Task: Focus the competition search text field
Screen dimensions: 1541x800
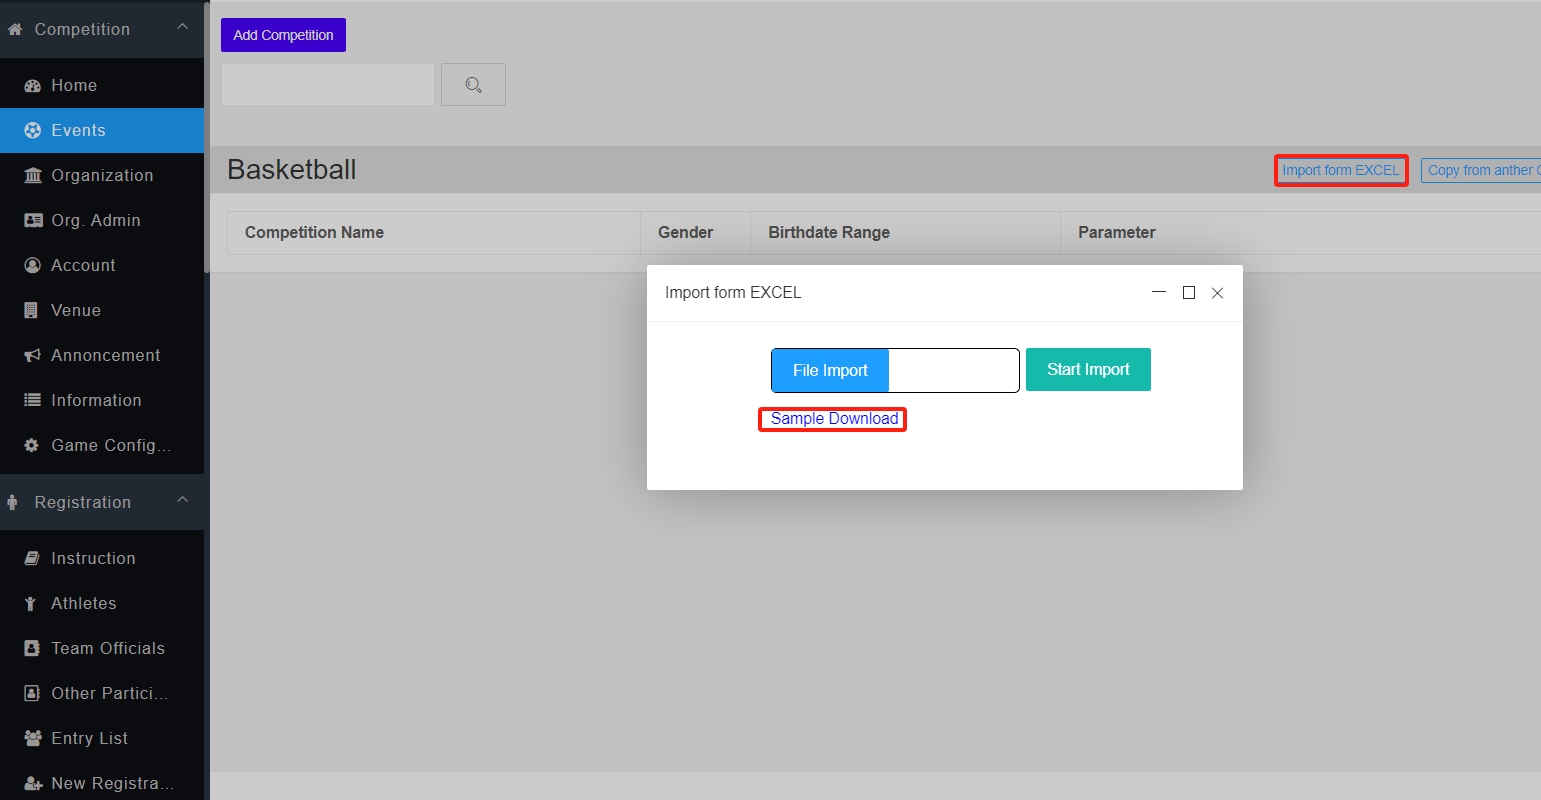Action: tap(328, 85)
